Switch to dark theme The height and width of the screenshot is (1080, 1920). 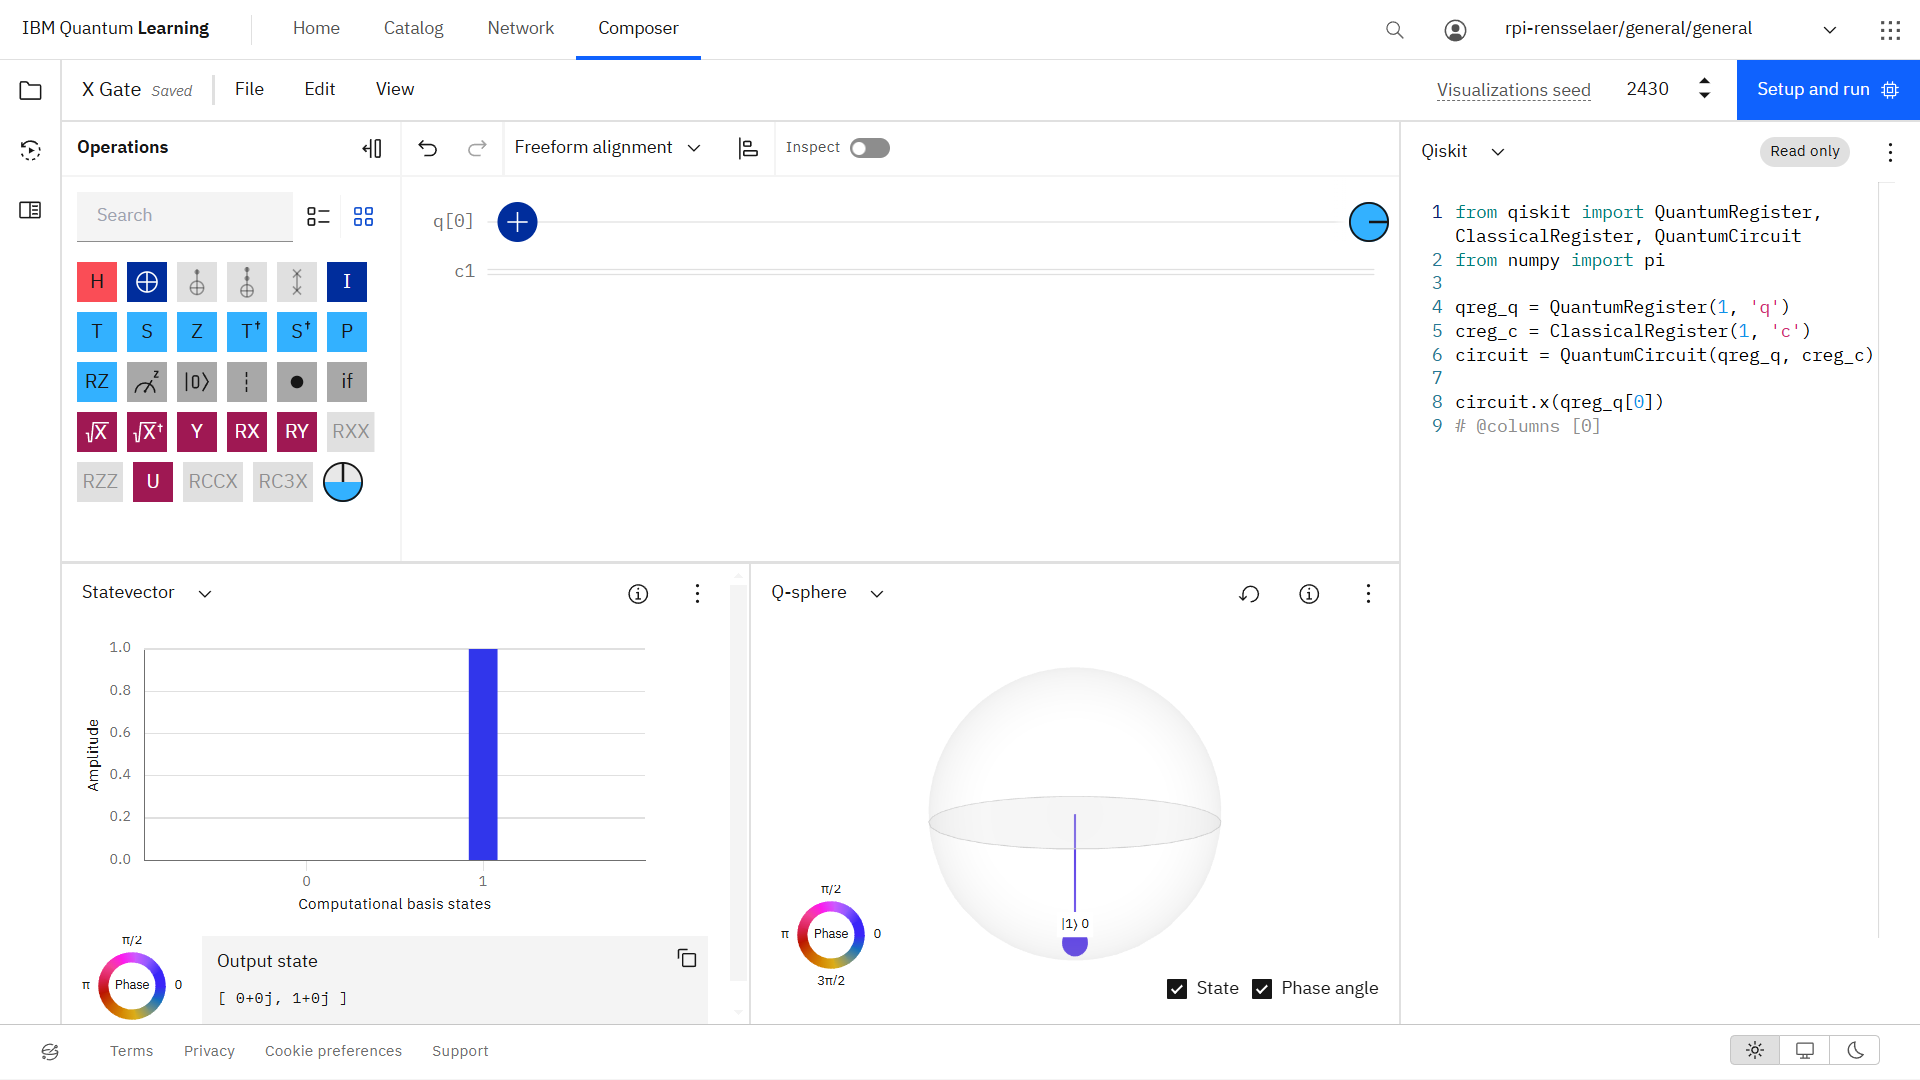pos(1855,1050)
